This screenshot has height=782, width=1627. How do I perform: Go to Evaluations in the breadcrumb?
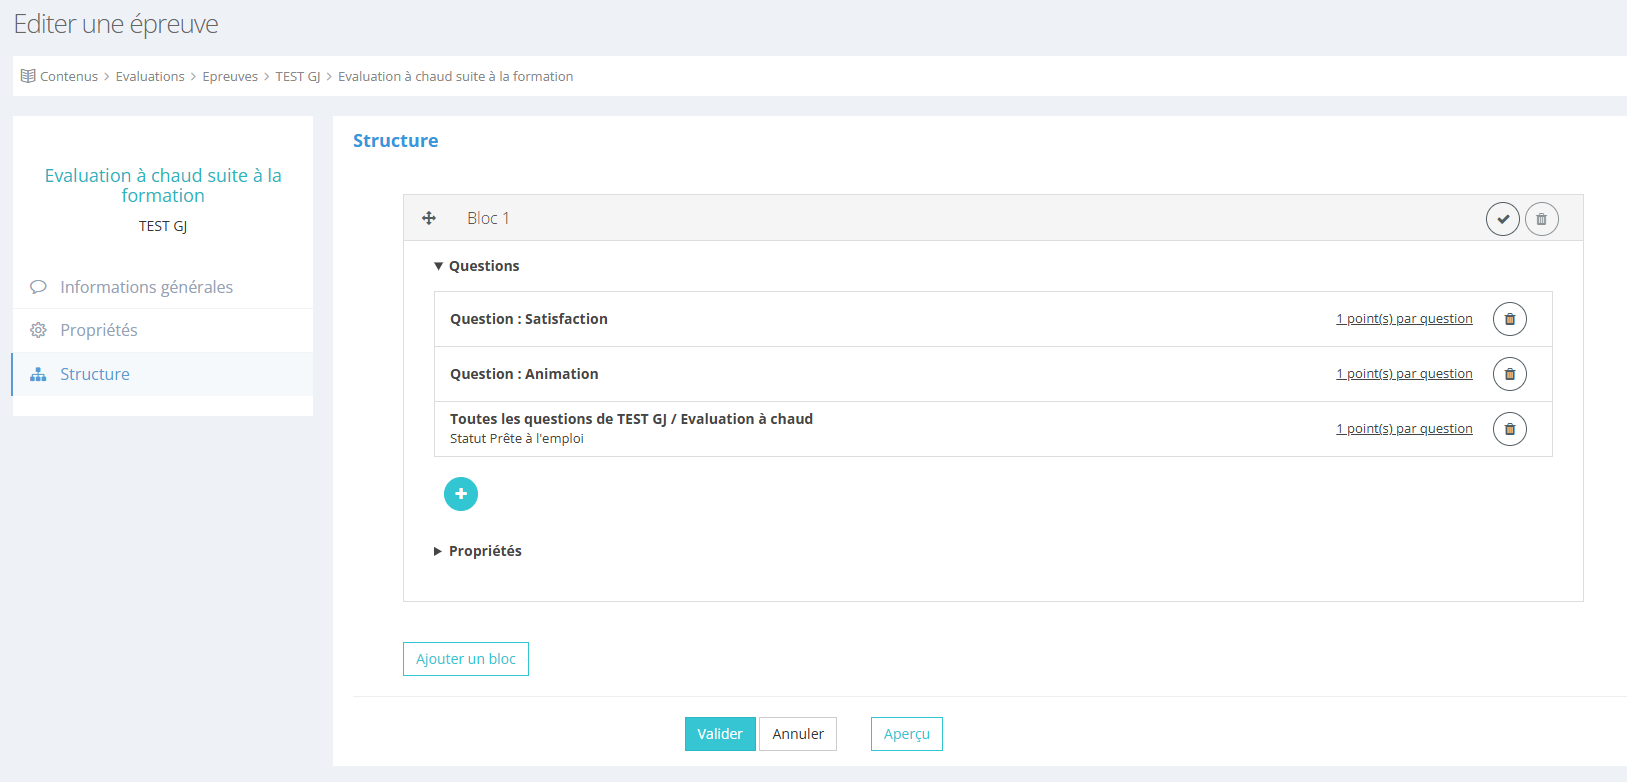(x=150, y=76)
